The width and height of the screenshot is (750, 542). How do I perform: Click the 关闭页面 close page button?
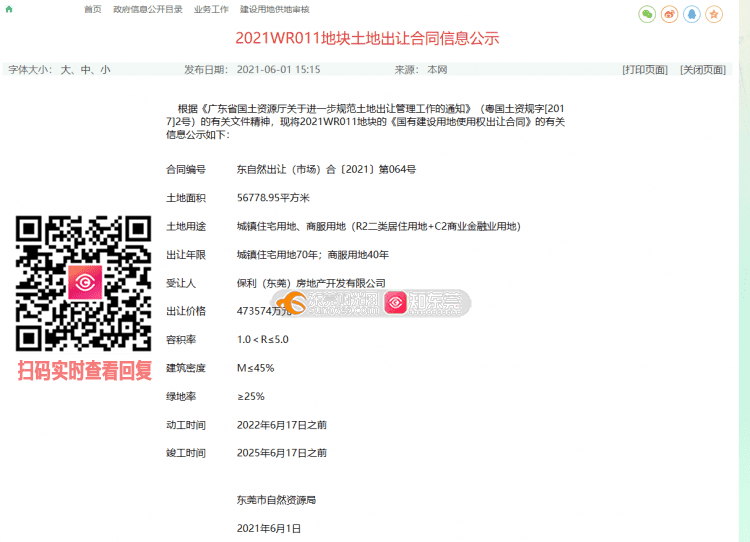702,70
